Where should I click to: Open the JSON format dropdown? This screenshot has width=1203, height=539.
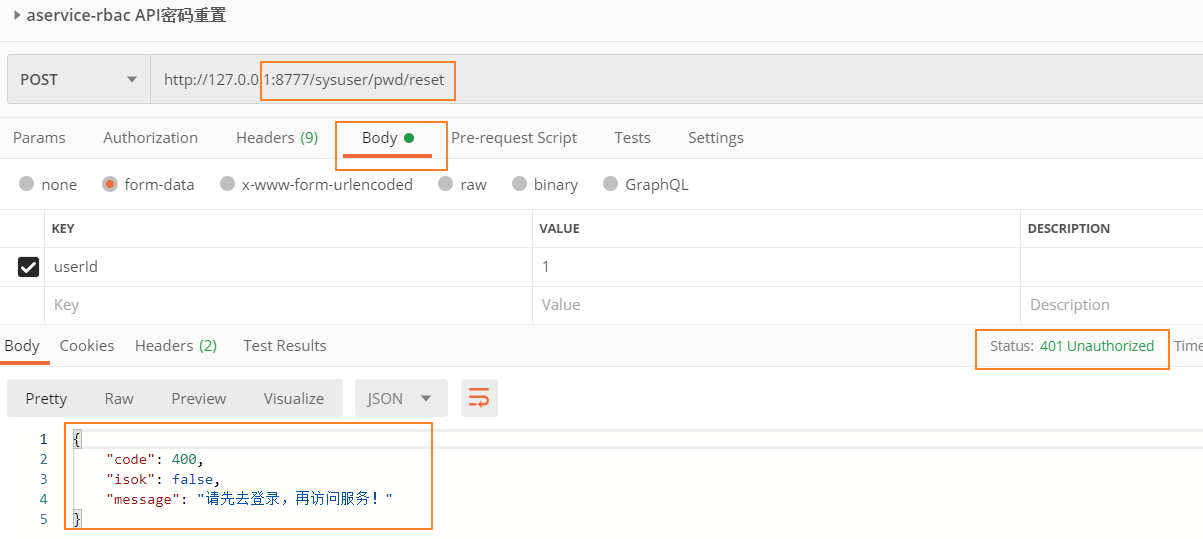coord(399,398)
